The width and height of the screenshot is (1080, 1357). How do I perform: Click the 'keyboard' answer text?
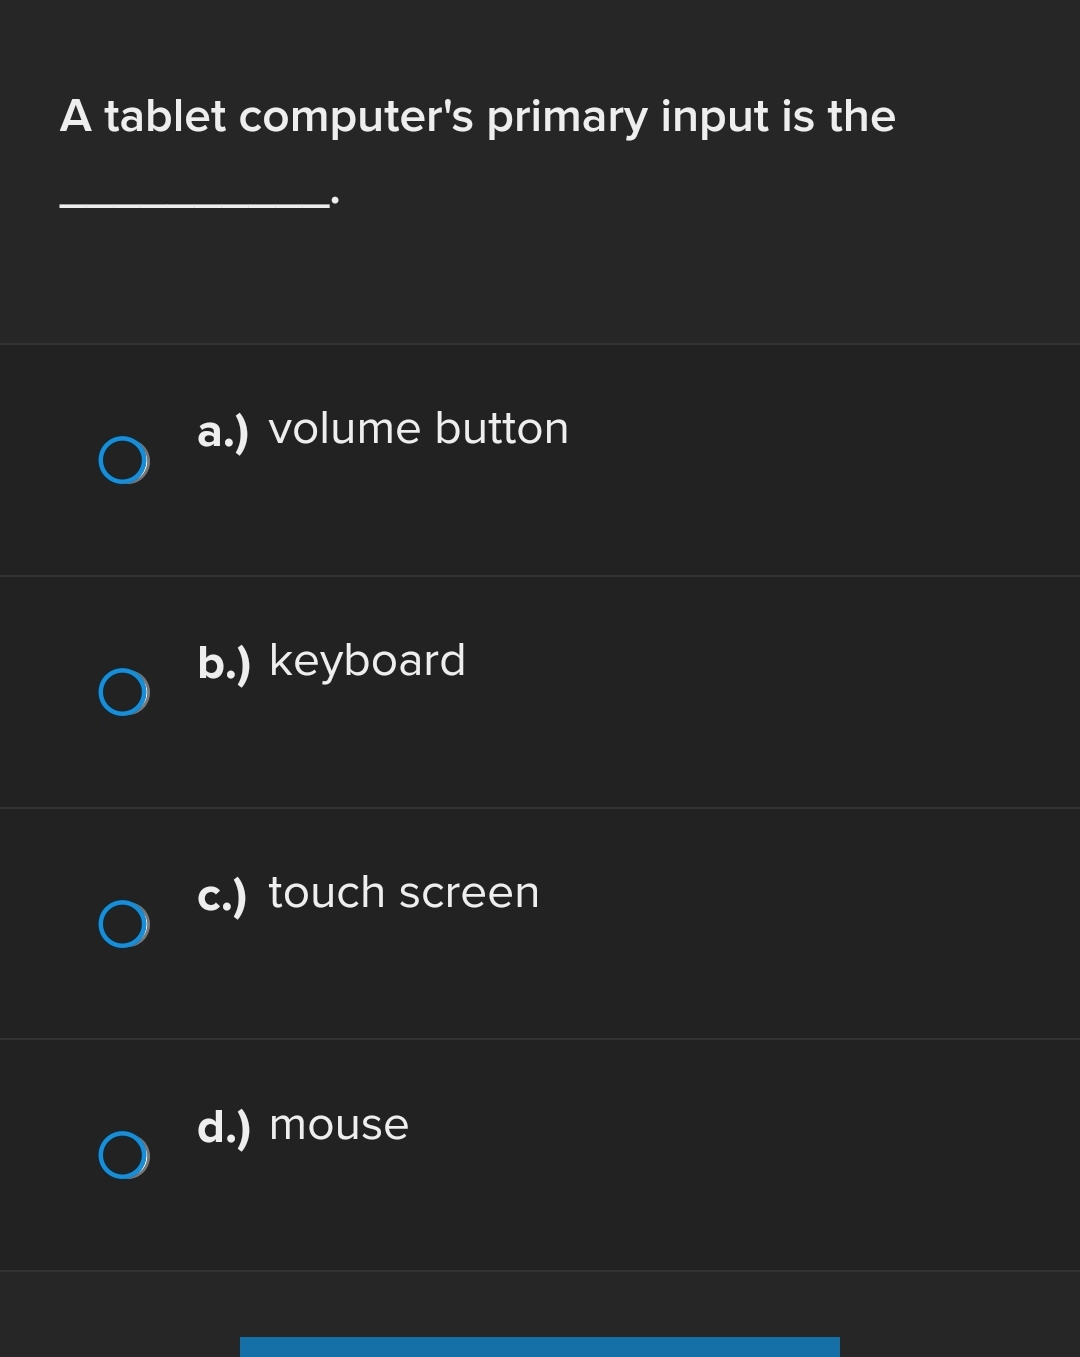(x=368, y=660)
